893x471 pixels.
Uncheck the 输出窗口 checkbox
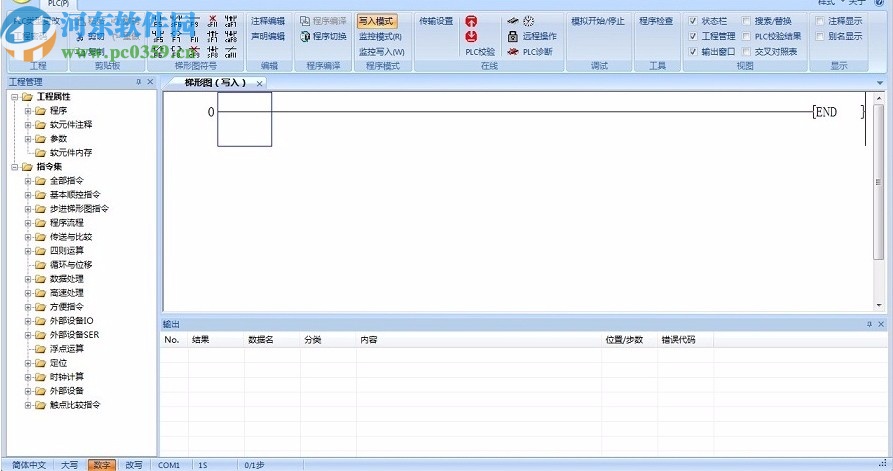pyautogui.click(x=693, y=51)
